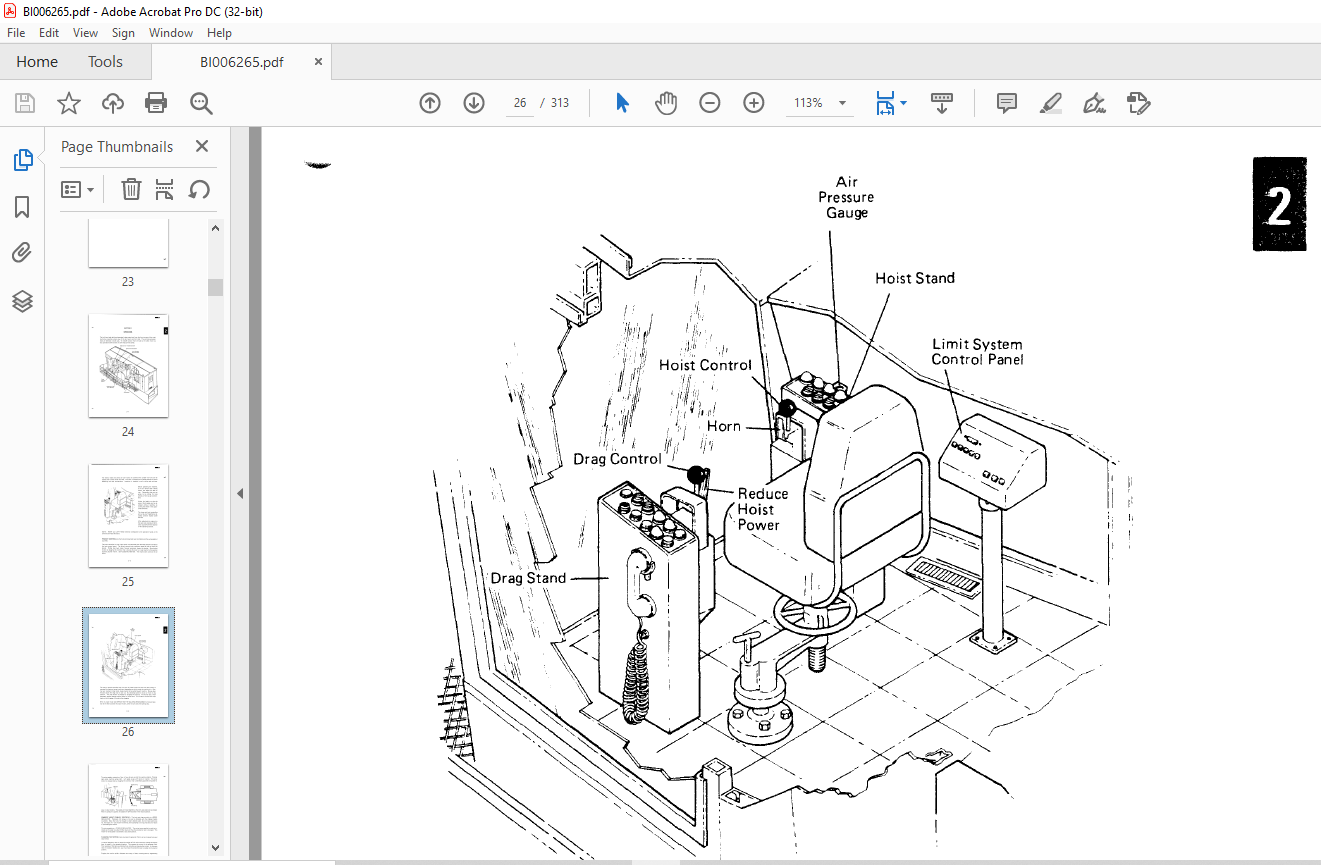
Task: Expand page display options dropdown arrow
Action: (904, 103)
